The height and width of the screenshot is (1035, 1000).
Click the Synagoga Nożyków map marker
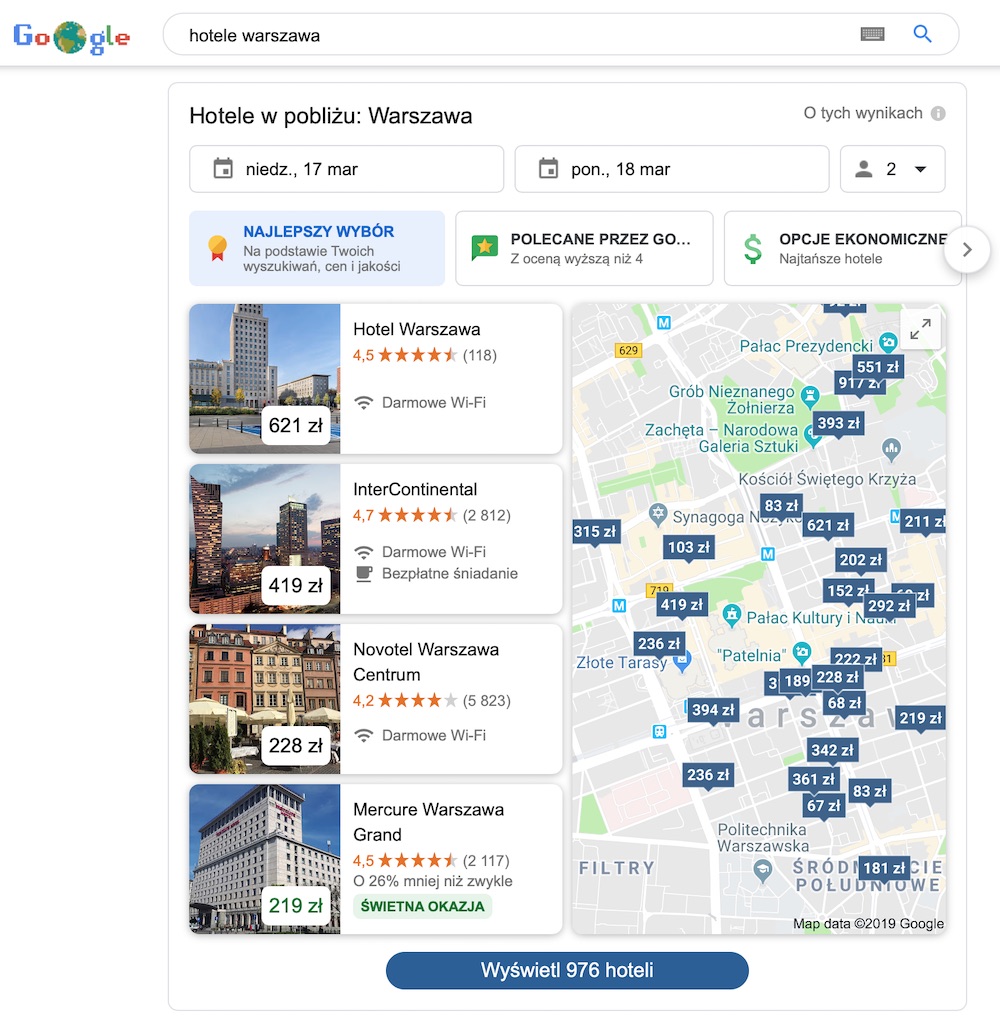[x=657, y=514]
